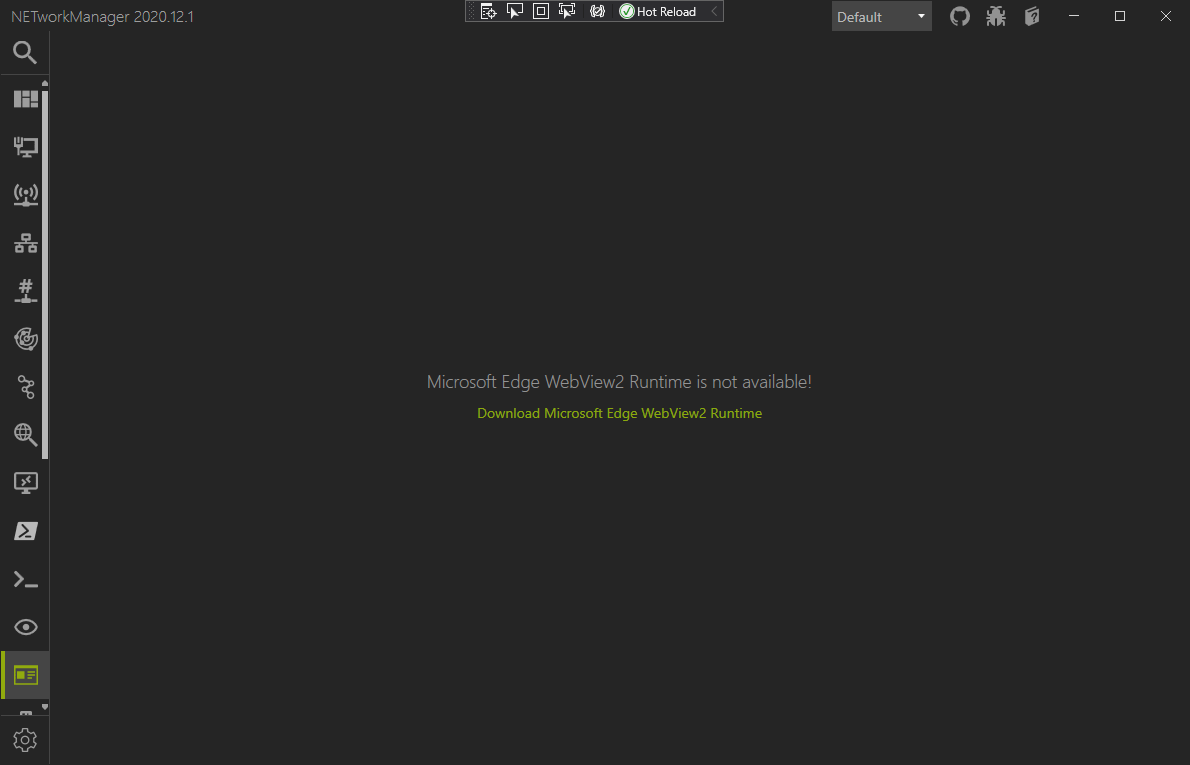Download Microsoft Edge WebView2 Runtime

click(x=619, y=412)
